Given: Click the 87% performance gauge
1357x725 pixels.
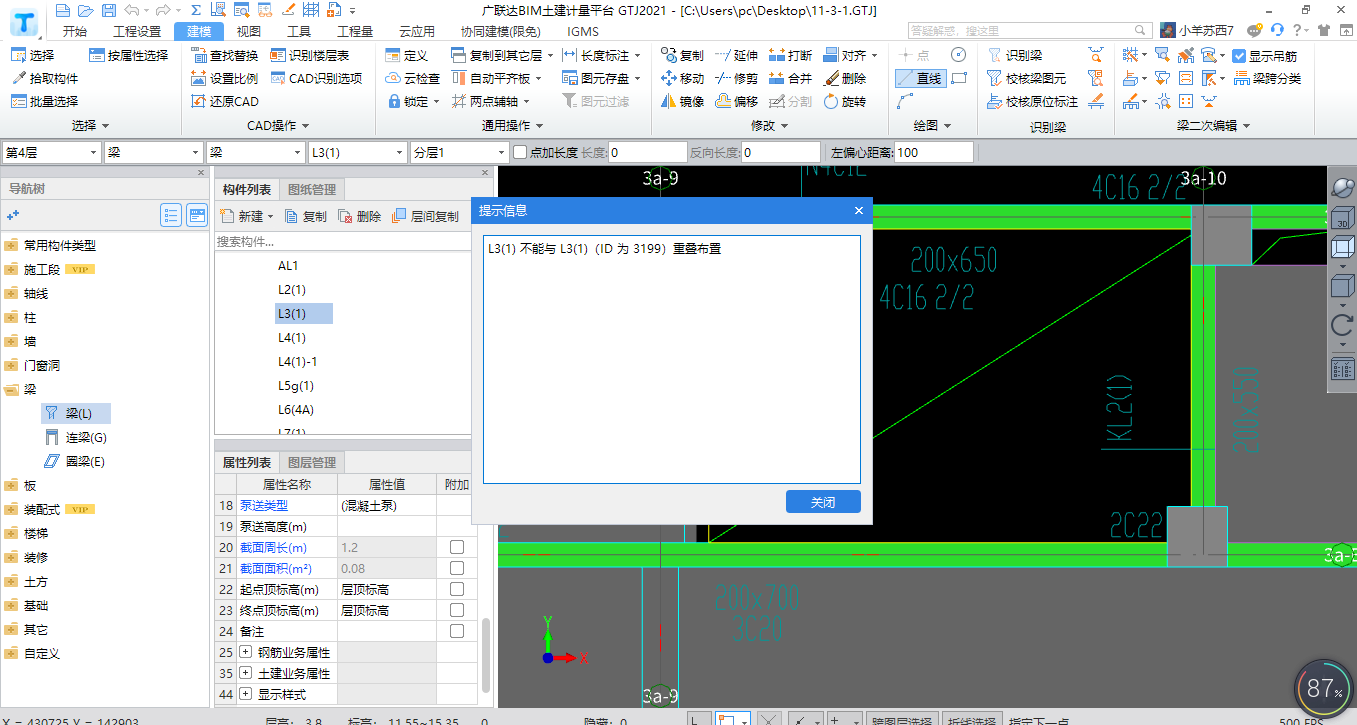Looking at the screenshot, I should pyautogui.click(x=1325, y=688).
